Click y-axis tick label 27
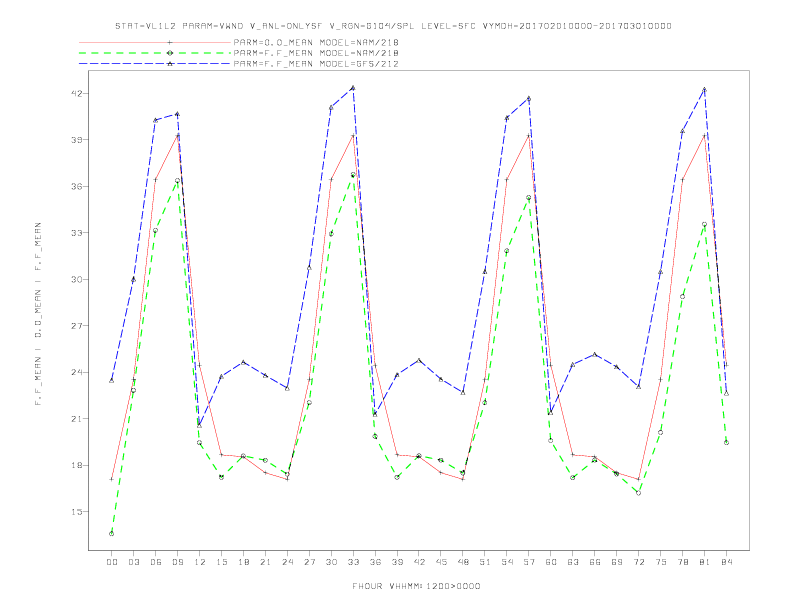This screenshot has width=792, height=612. (x=76, y=326)
